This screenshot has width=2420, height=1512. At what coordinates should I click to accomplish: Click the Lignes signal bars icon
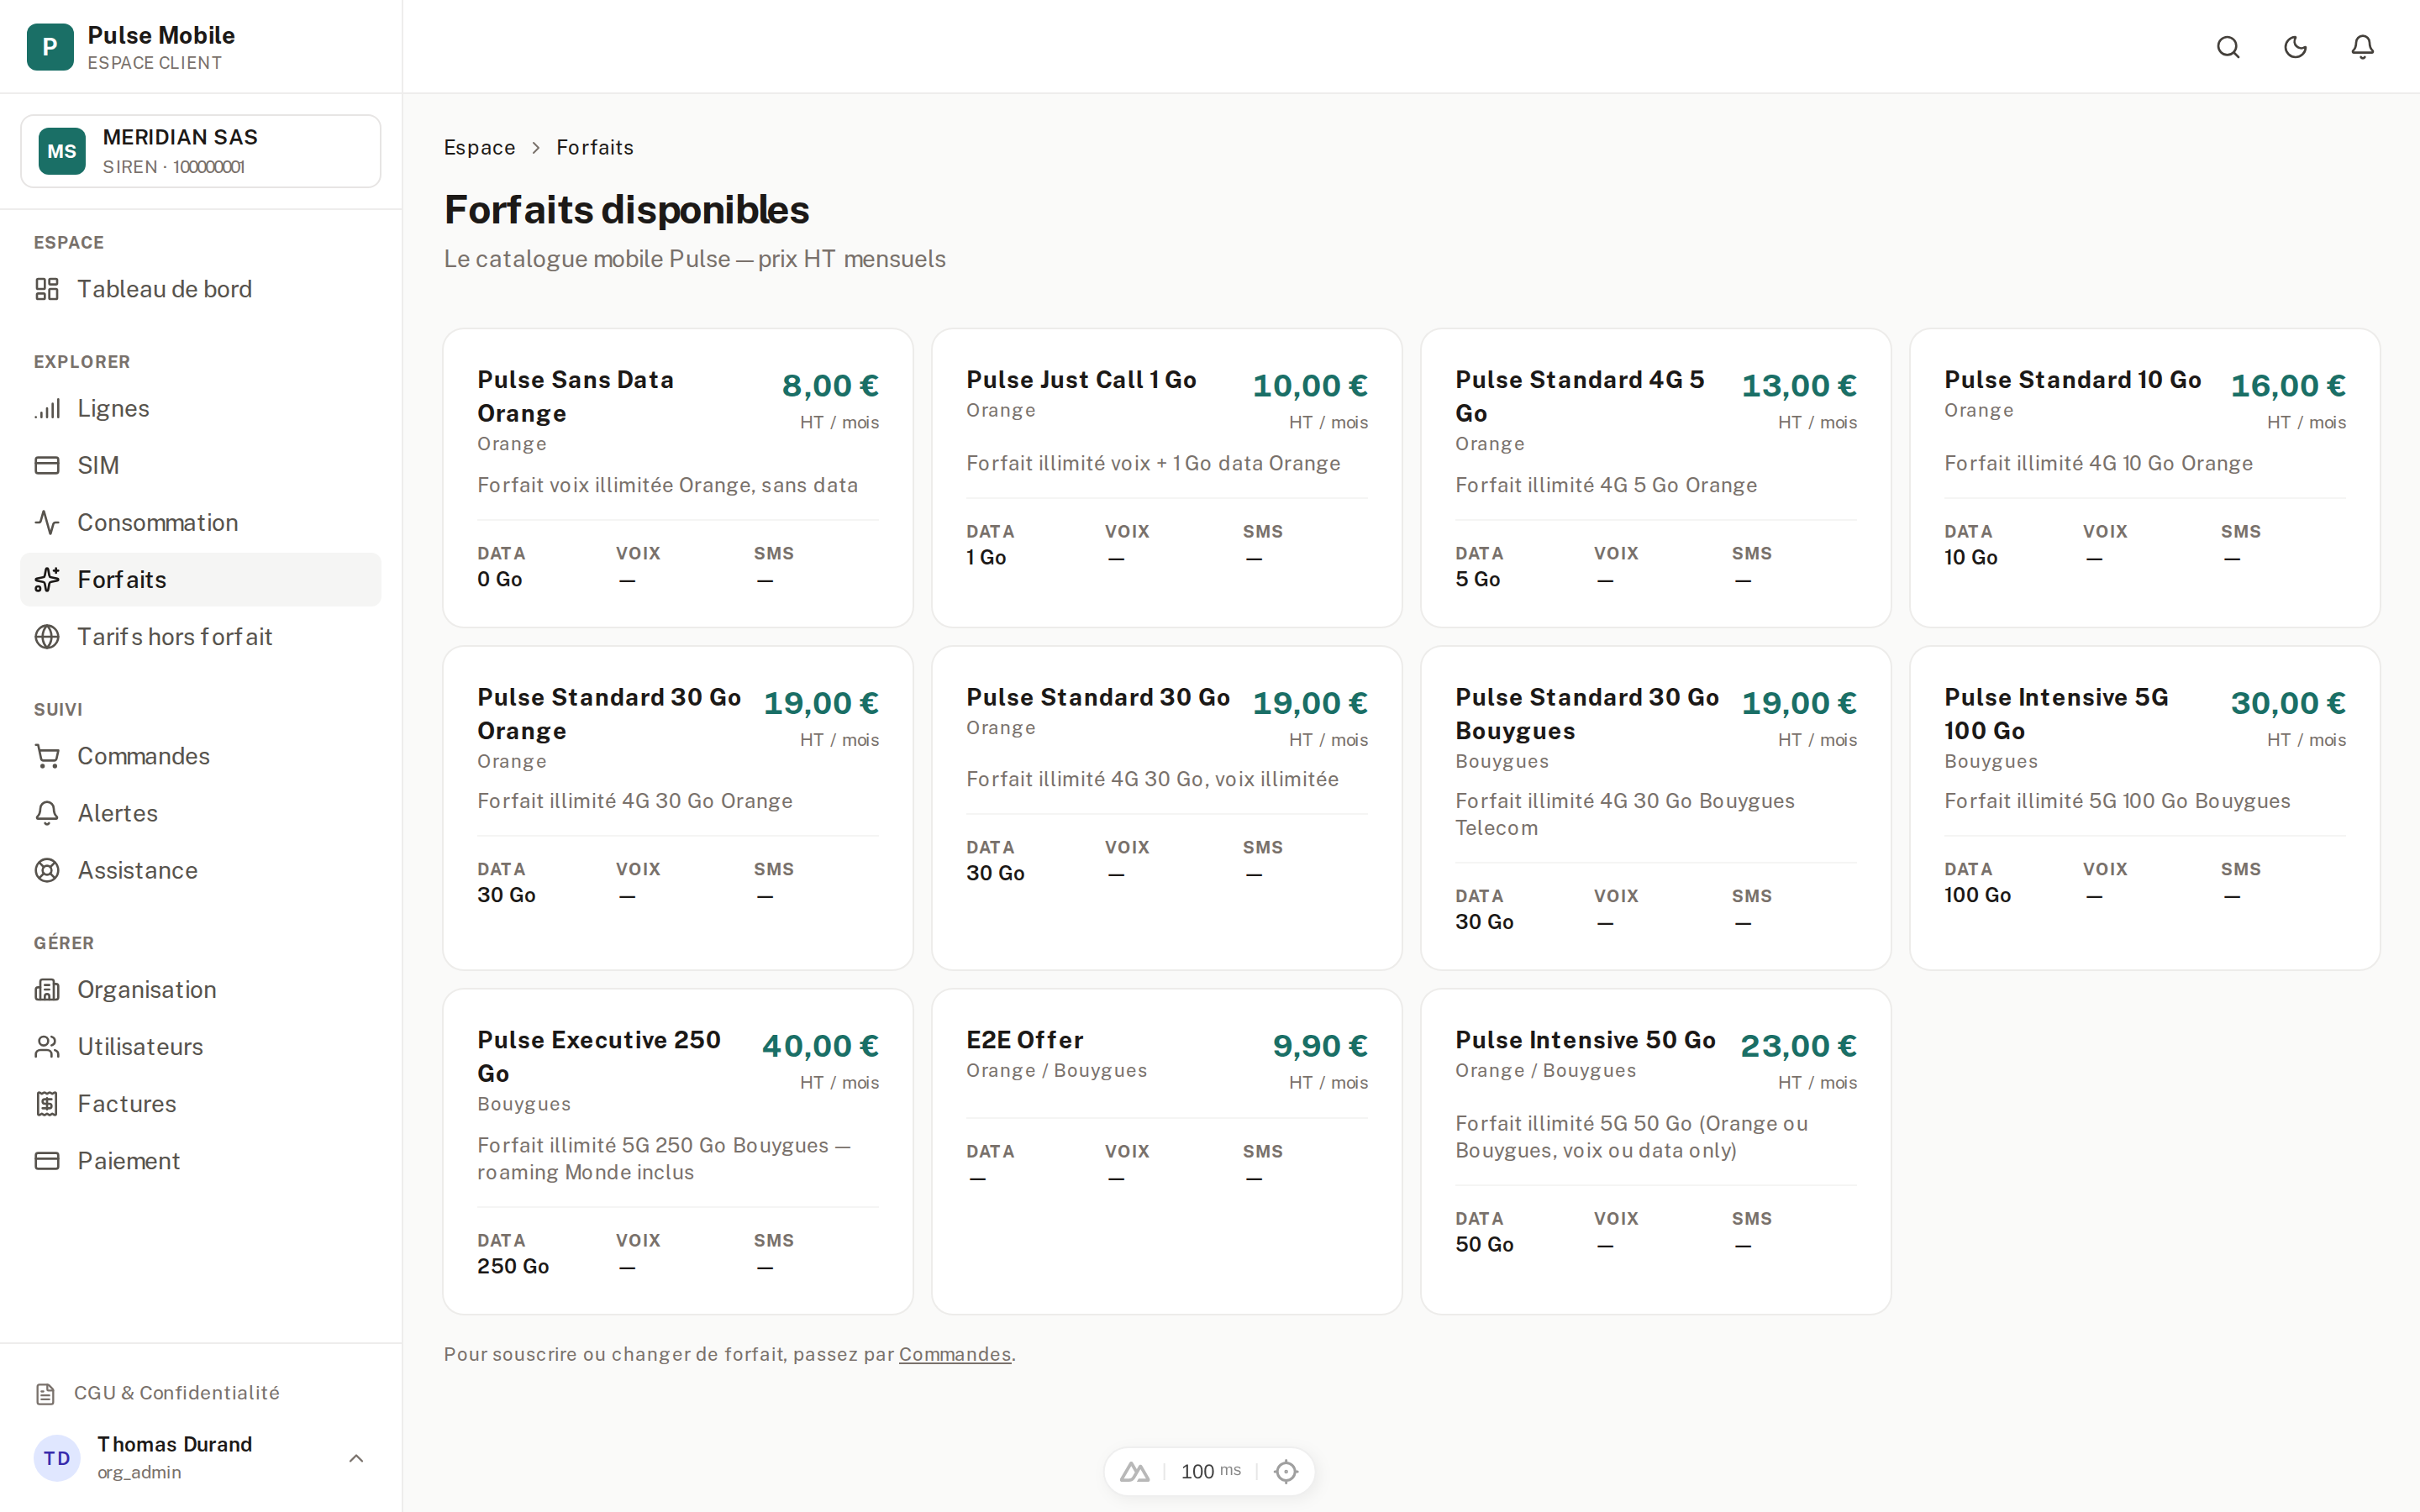coord(47,408)
